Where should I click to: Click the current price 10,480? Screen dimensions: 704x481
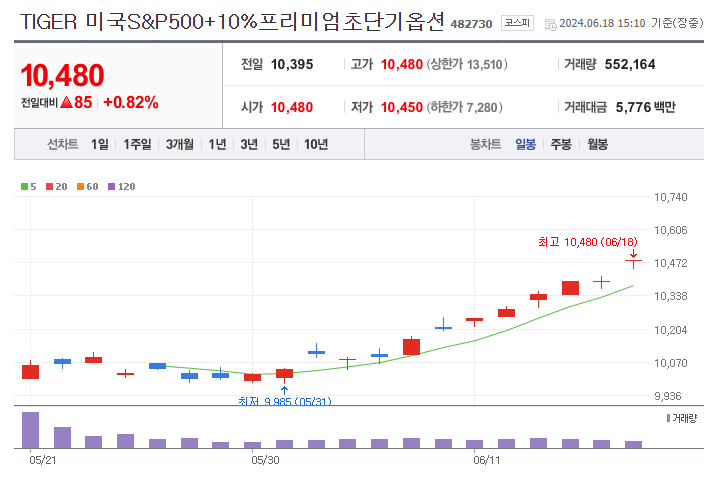point(62,75)
